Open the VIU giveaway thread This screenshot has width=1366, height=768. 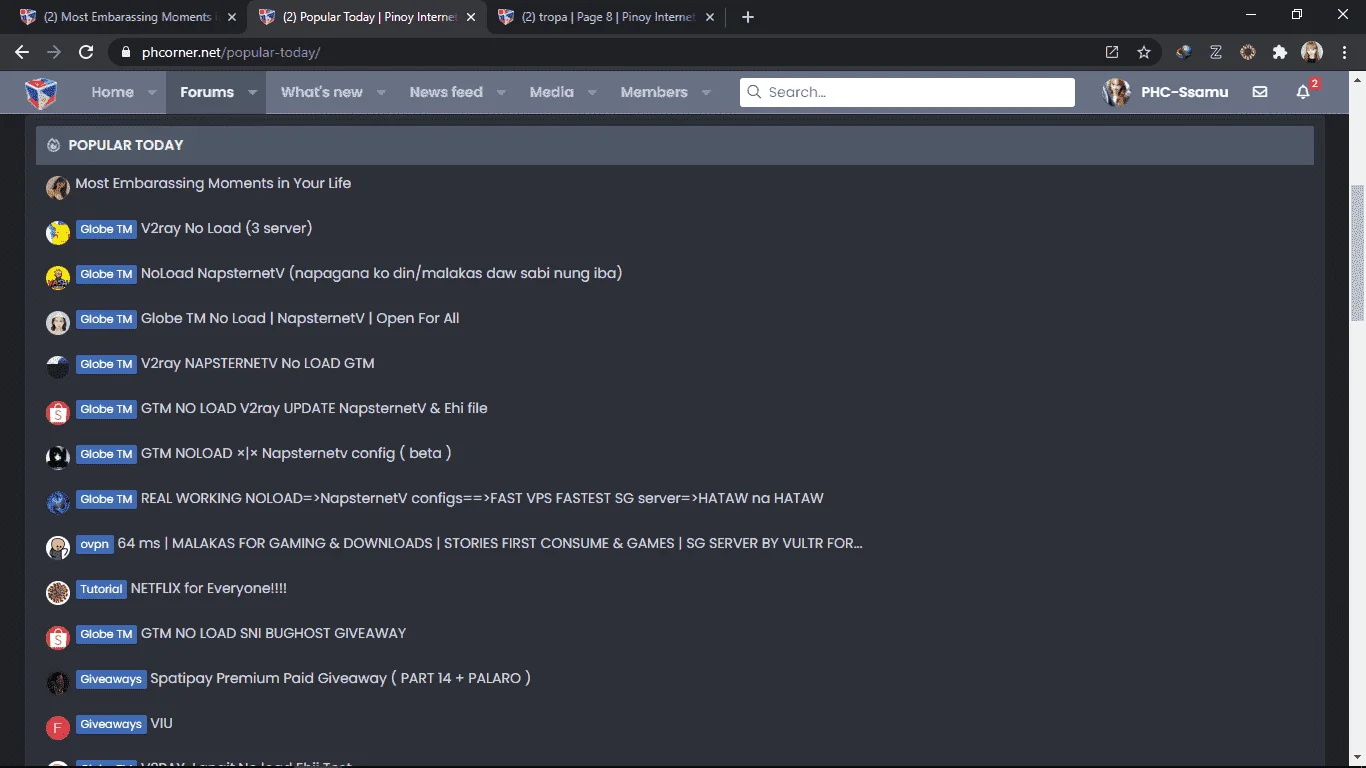pyautogui.click(x=162, y=723)
